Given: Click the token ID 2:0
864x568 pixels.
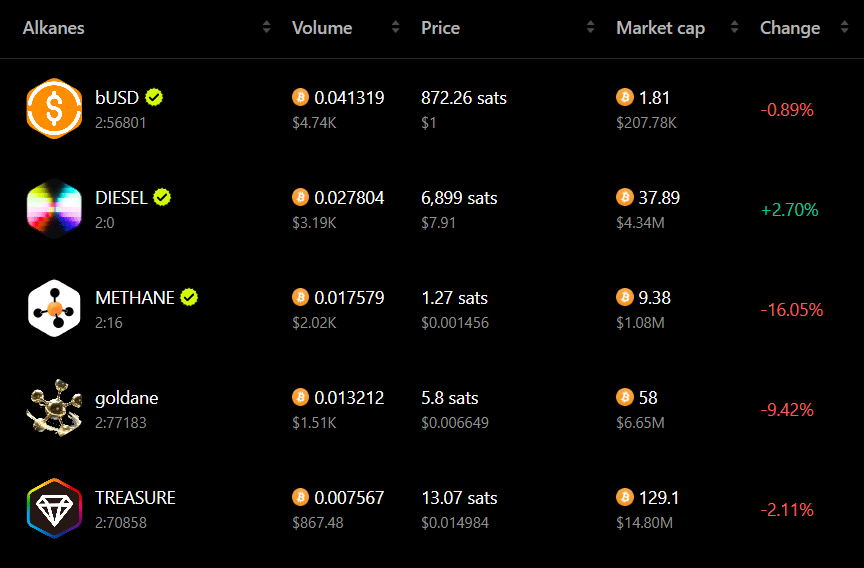Looking at the screenshot, I should click(105, 223).
